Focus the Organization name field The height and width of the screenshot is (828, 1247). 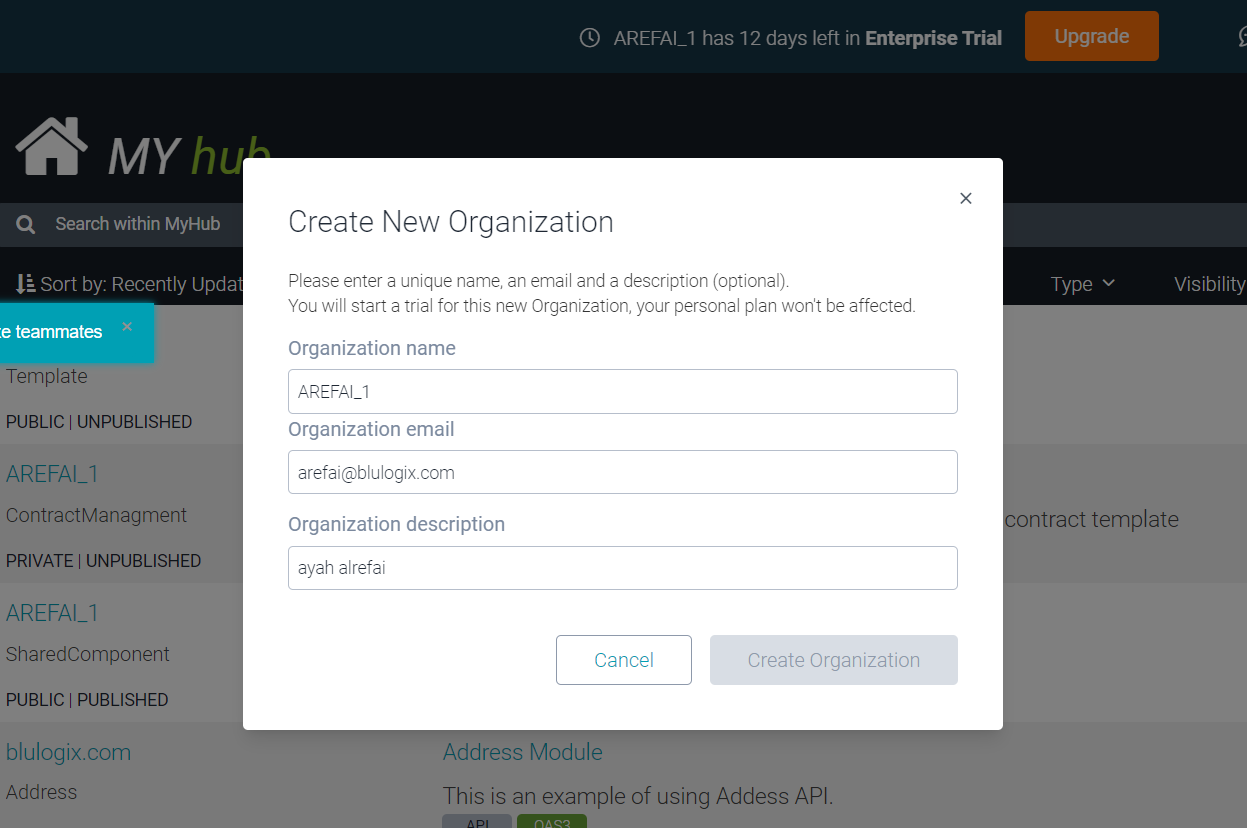point(622,392)
